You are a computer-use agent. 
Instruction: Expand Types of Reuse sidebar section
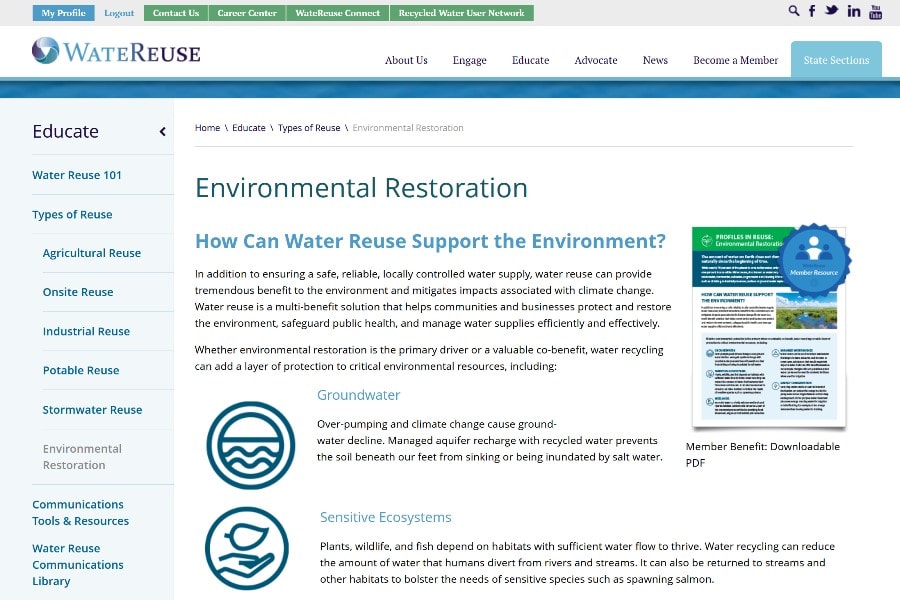click(x=72, y=214)
